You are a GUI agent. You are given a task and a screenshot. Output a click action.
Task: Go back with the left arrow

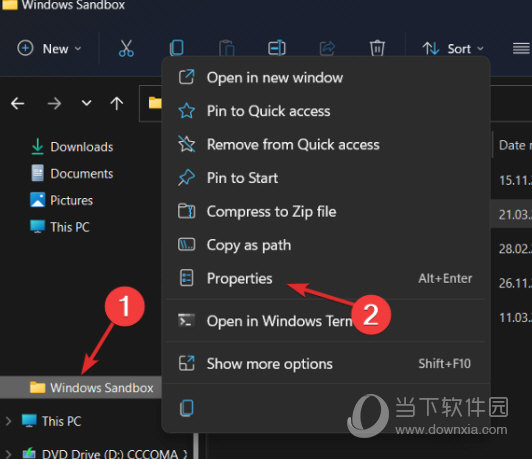[x=18, y=103]
